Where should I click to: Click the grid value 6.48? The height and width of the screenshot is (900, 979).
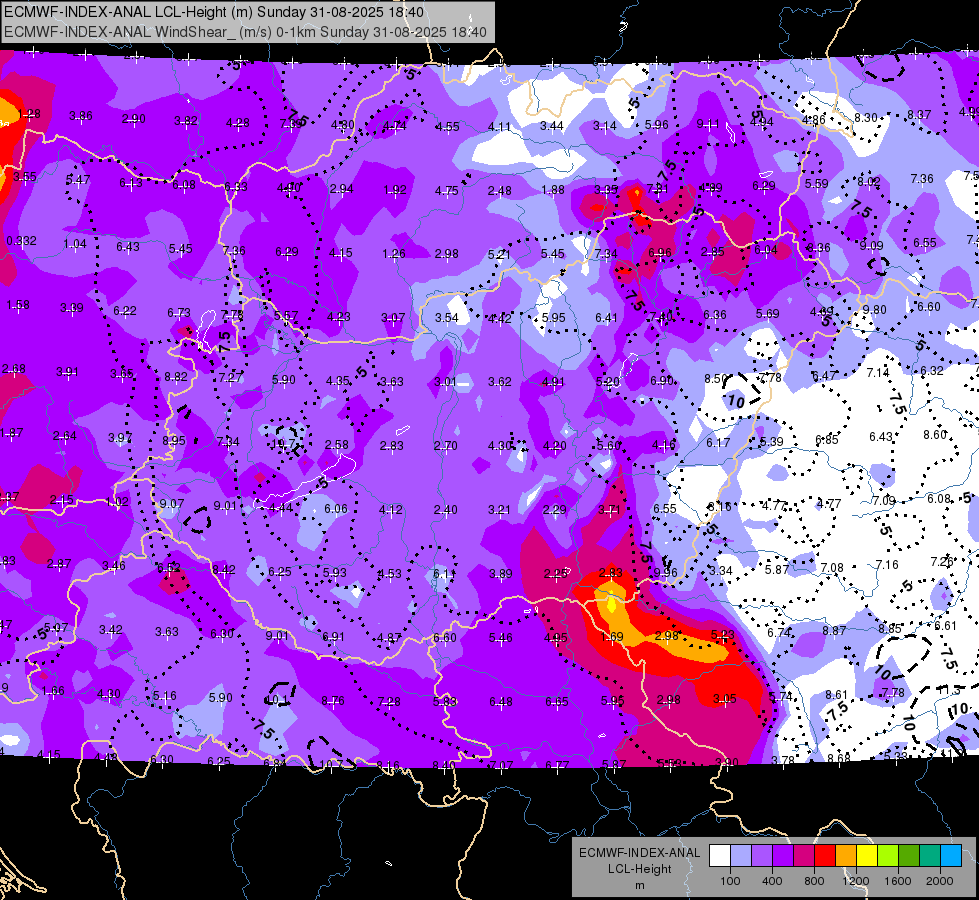(501, 702)
